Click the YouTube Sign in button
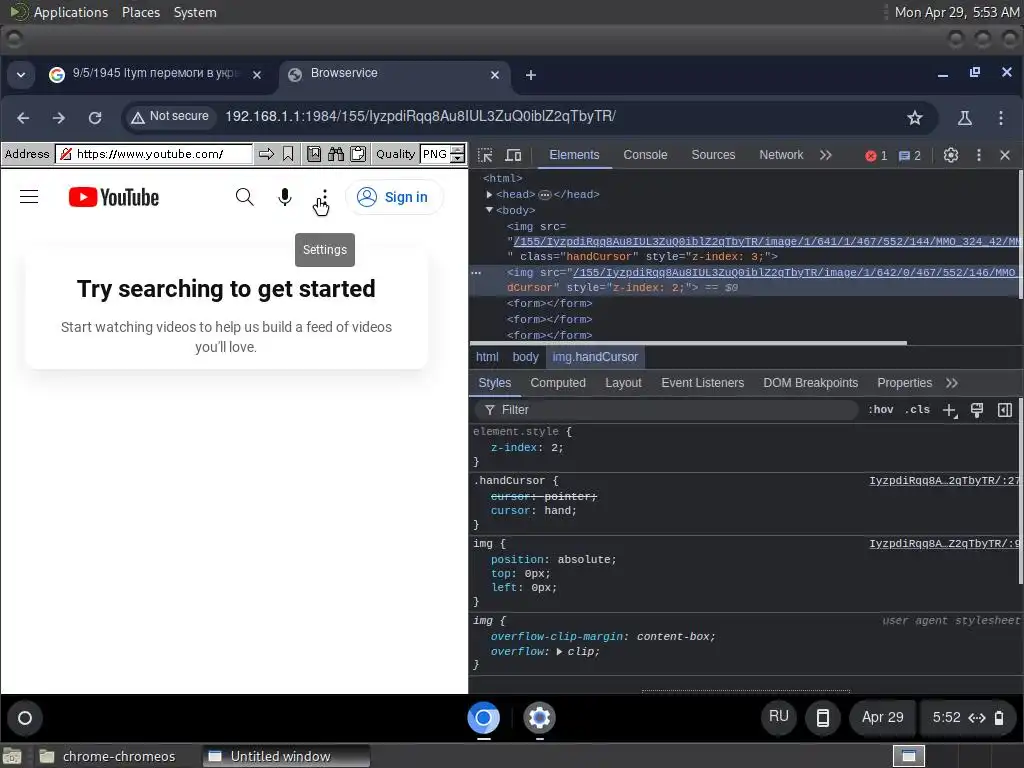This screenshot has height=768, width=1024. (394, 197)
